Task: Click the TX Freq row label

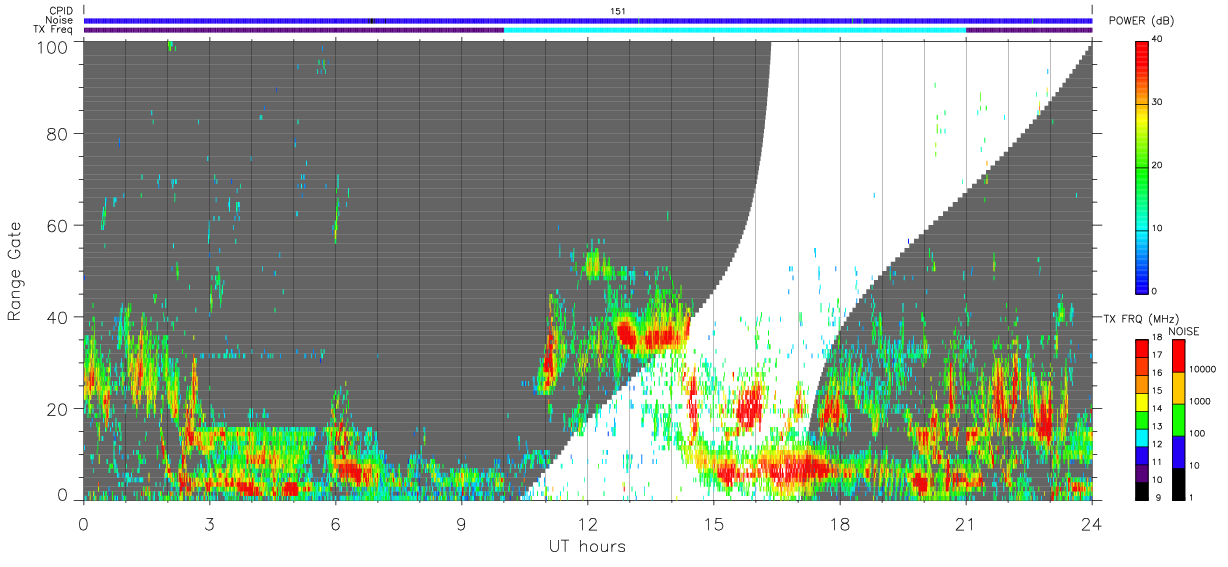Action: (x=53, y=29)
